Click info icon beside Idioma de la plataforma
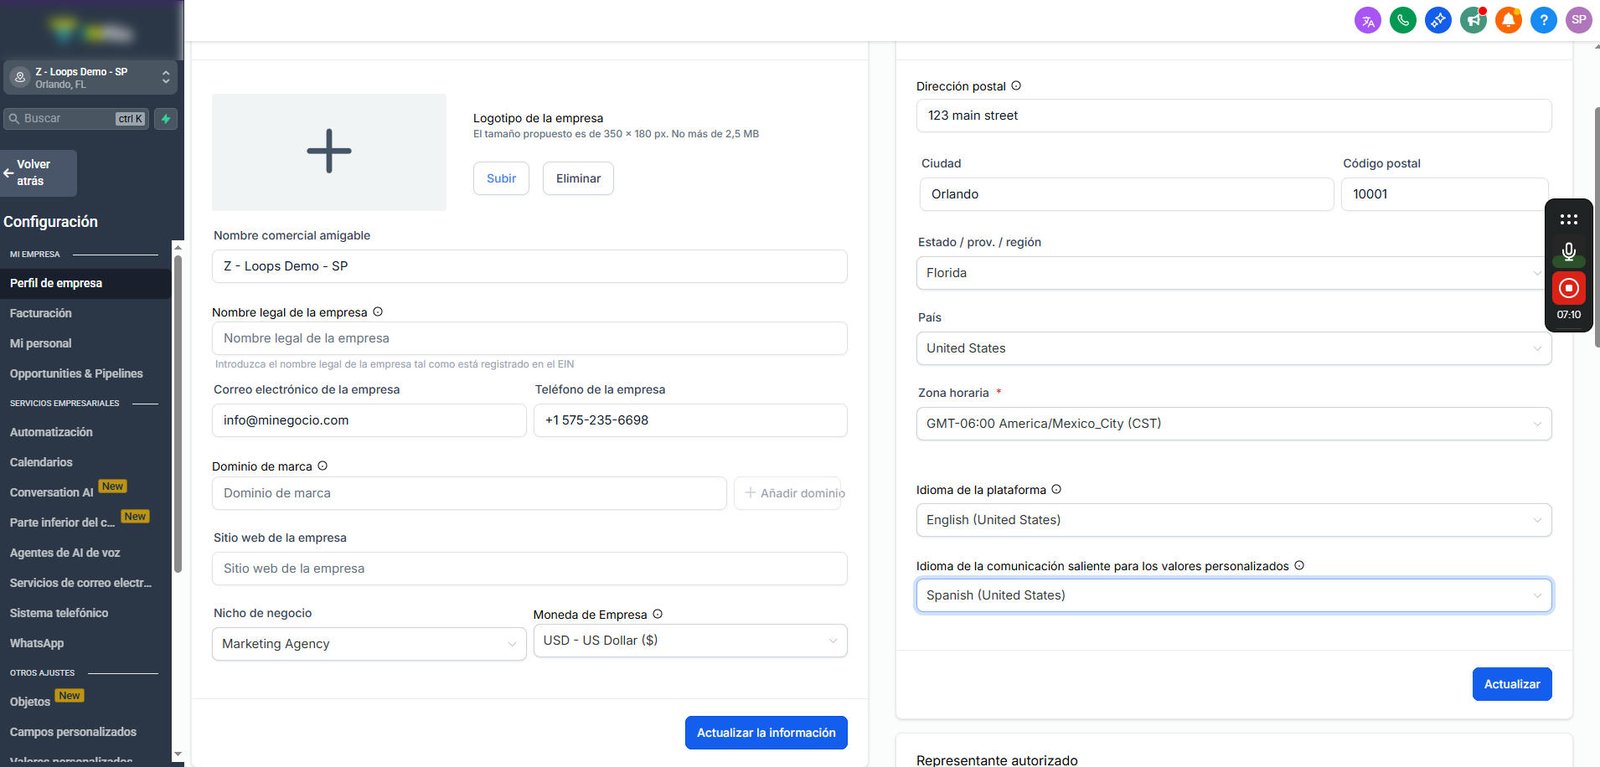The height and width of the screenshot is (767, 1600). tap(1056, 489)
